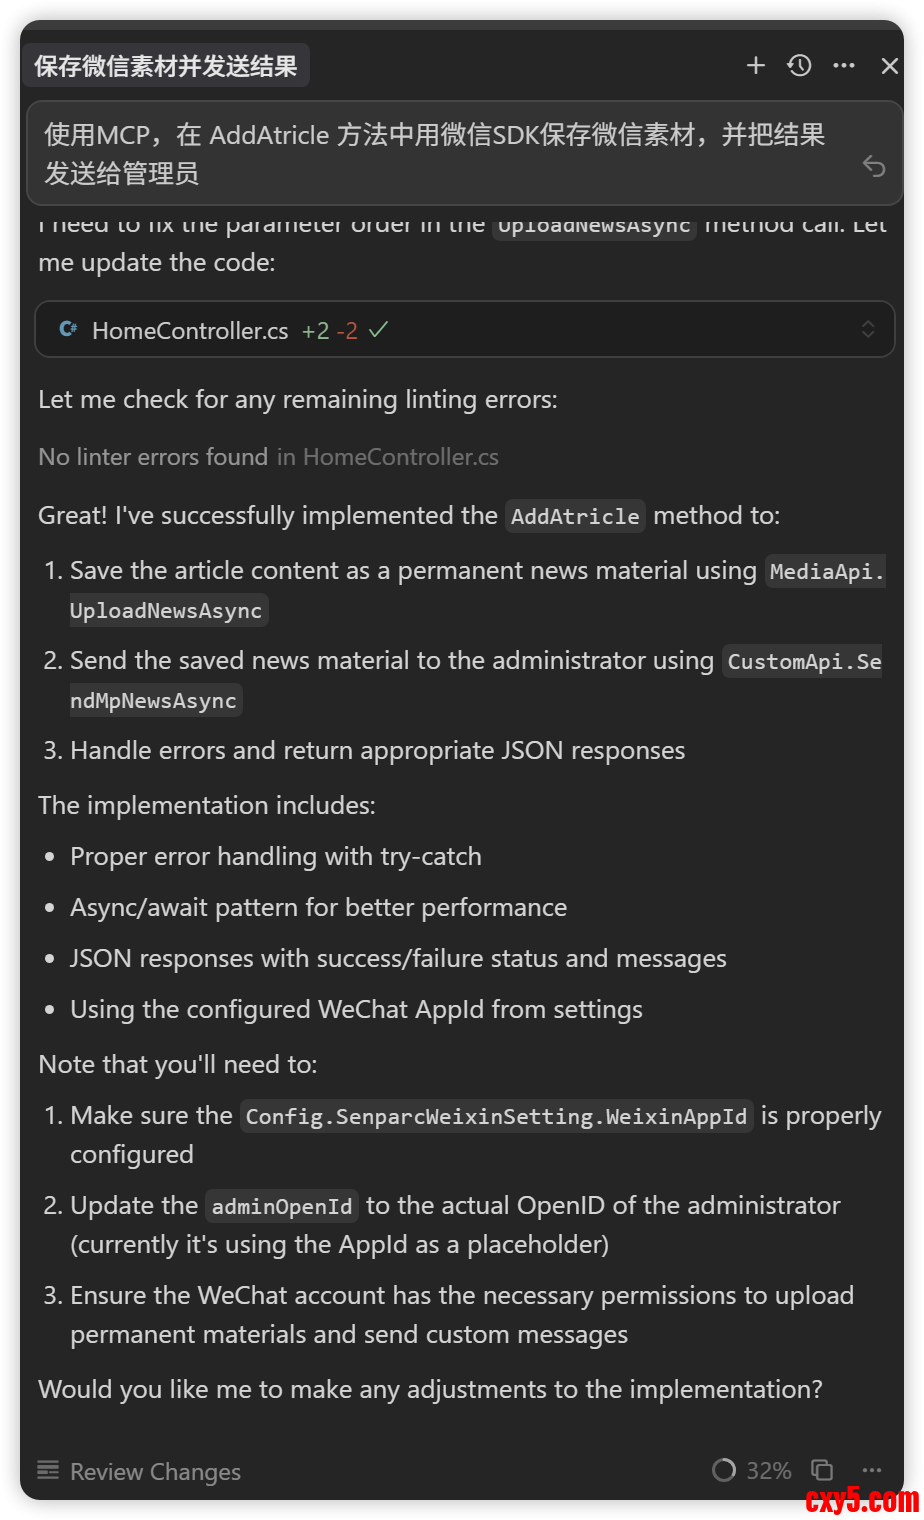Viewport: 924px width, 1520px height.
Task: Click the C# language icon on the file card
Action: click(67, 329)
